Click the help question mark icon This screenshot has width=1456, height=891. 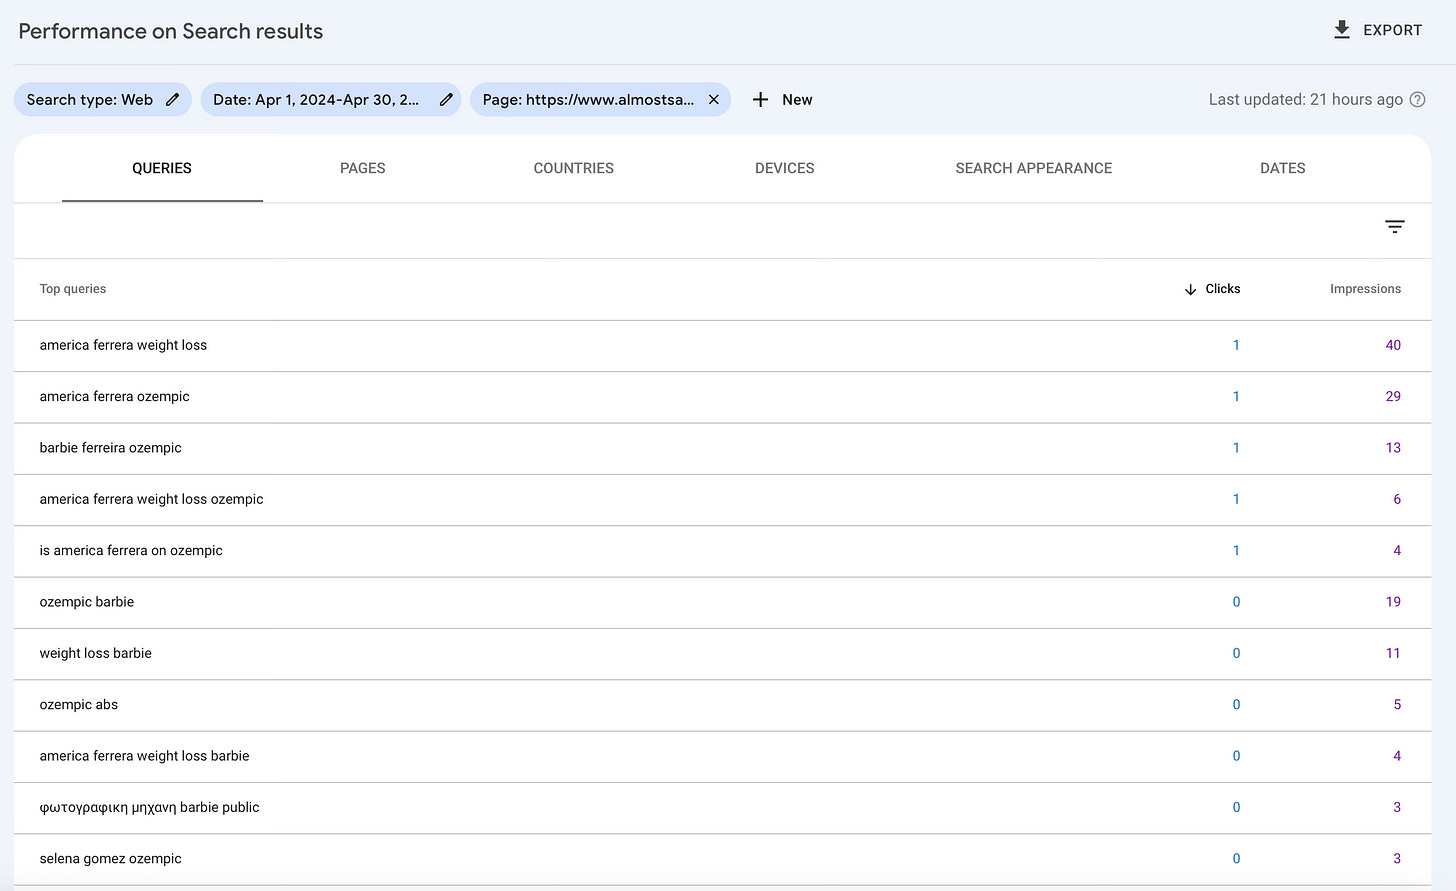click(x=1417, y=99)
